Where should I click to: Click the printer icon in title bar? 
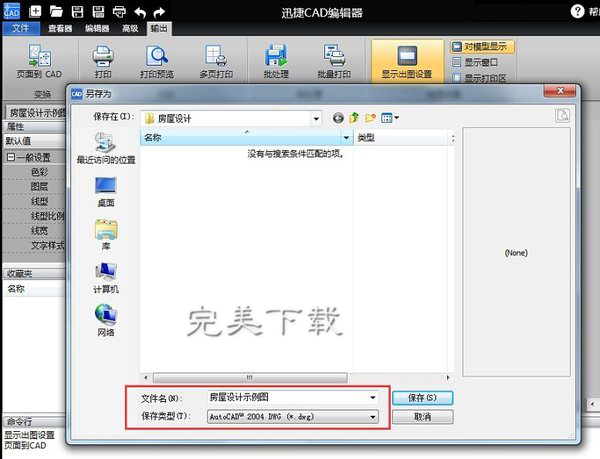(119, 11)
